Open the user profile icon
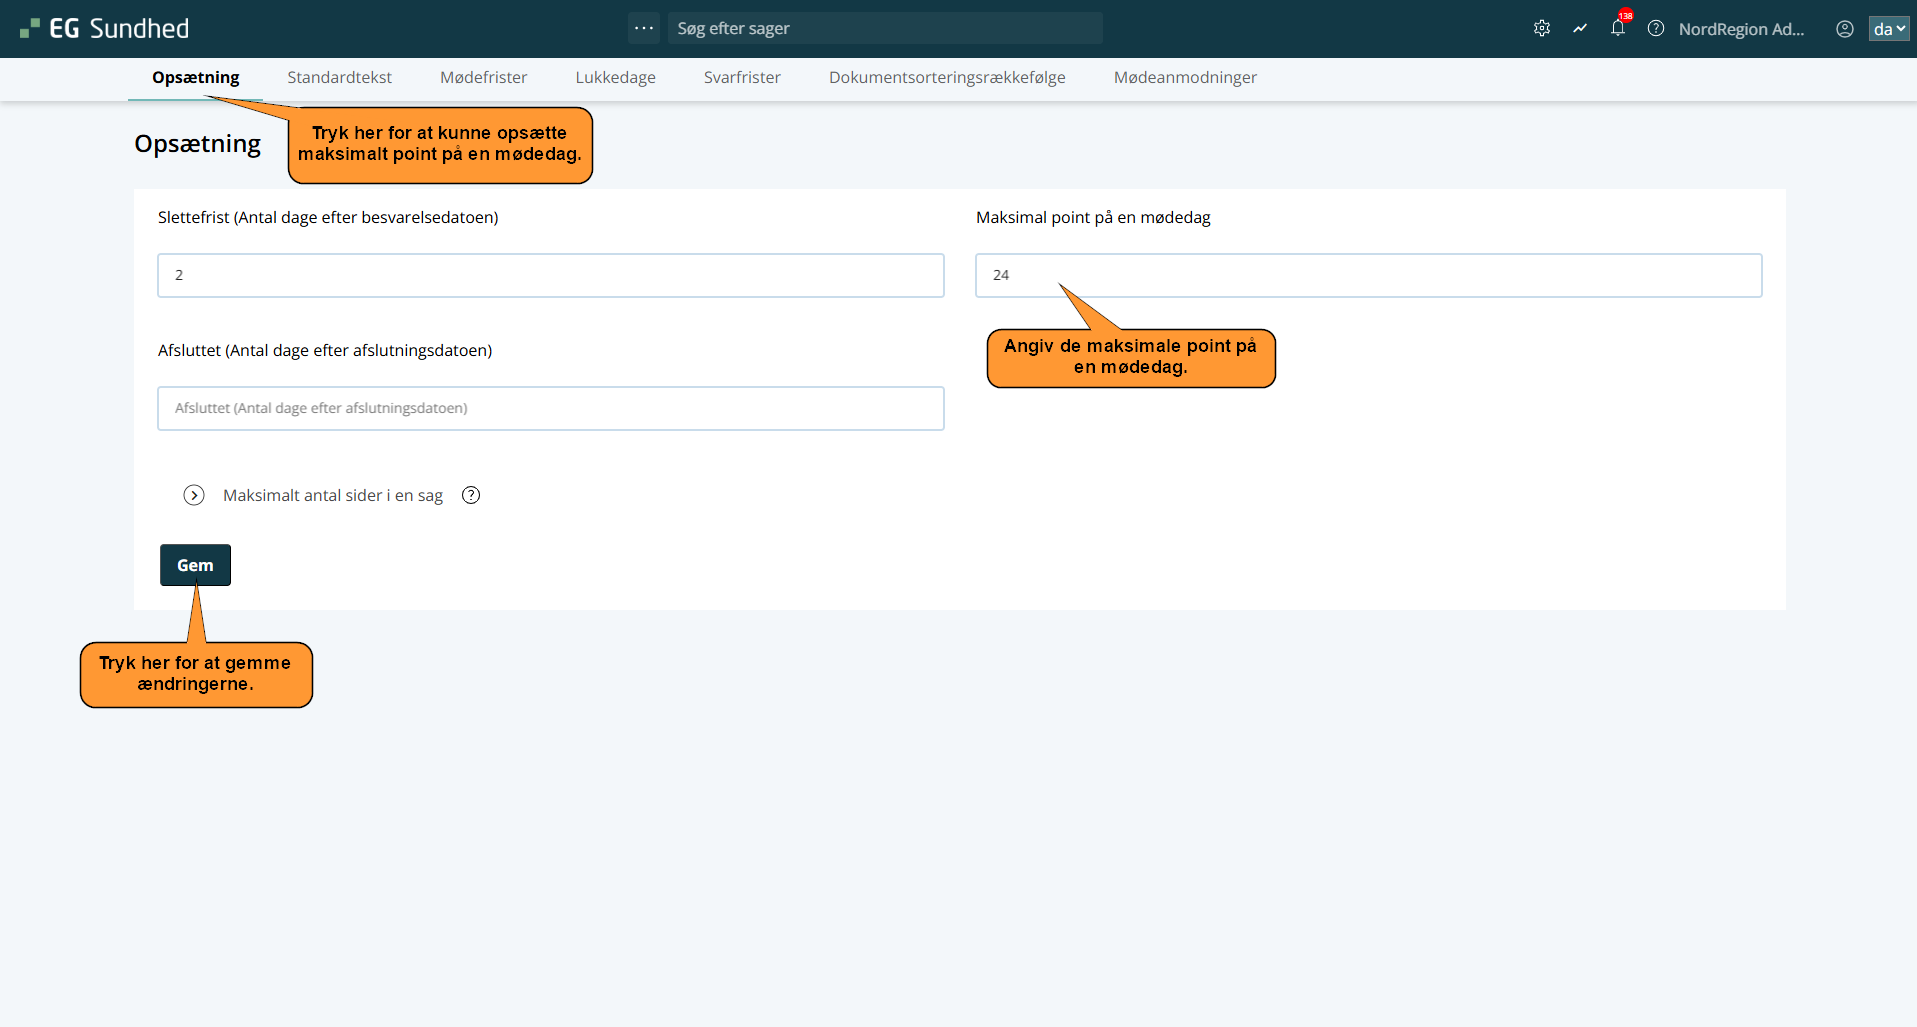This screenshot has height=1027, width=1917. pos(1845,29)
